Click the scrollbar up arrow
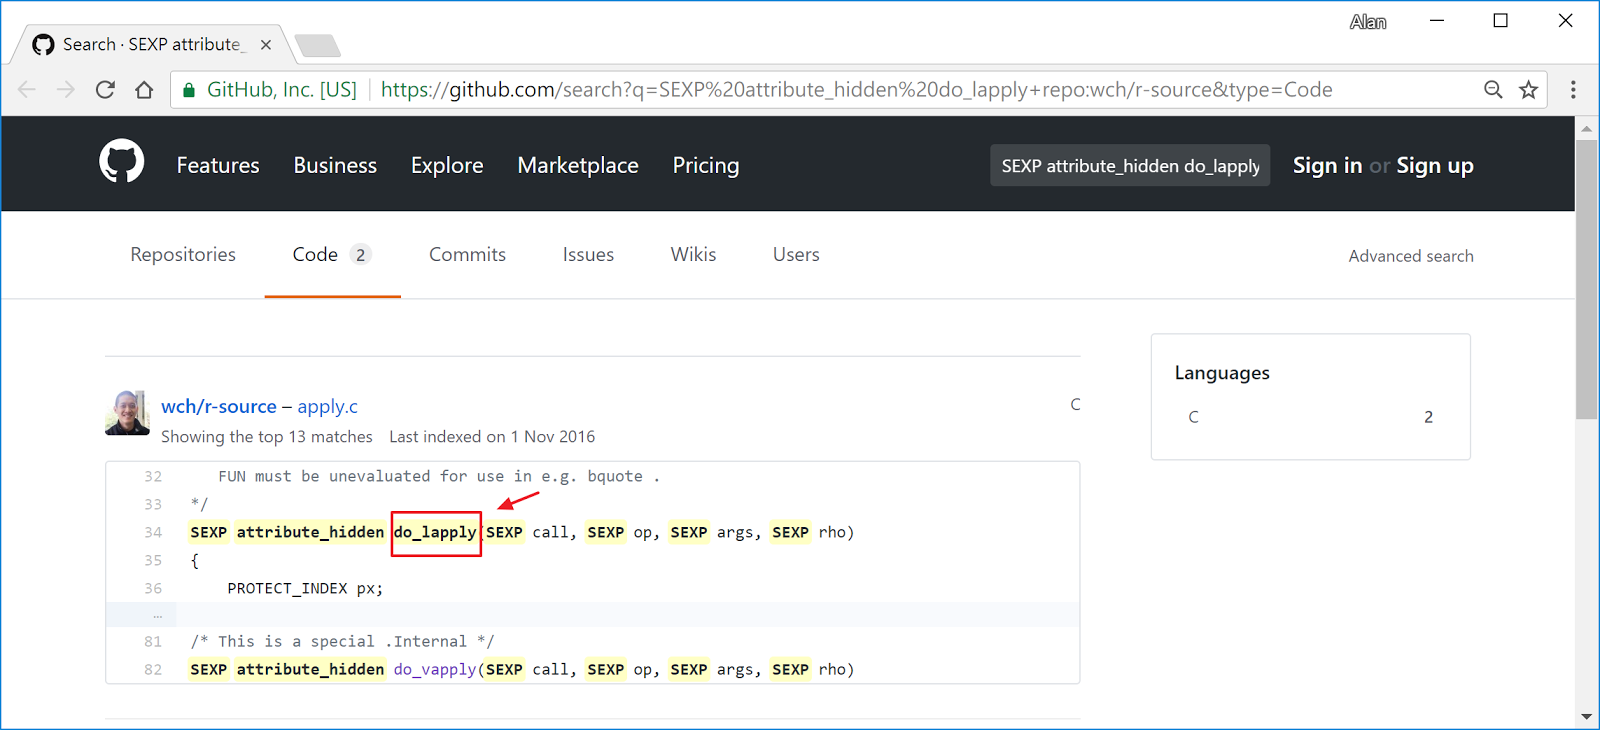1600x730 pixels. click(x=1586, y=128)
